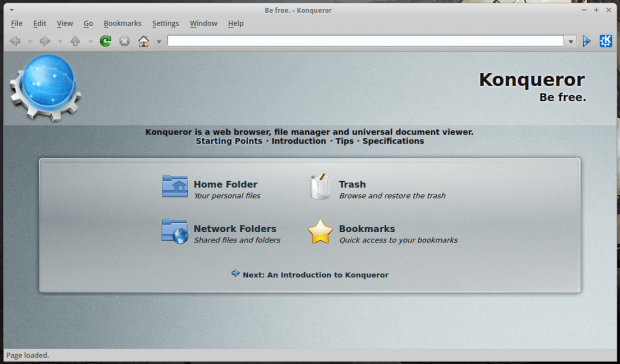Click the yellow Bookmarks star icon

(320, 232)
